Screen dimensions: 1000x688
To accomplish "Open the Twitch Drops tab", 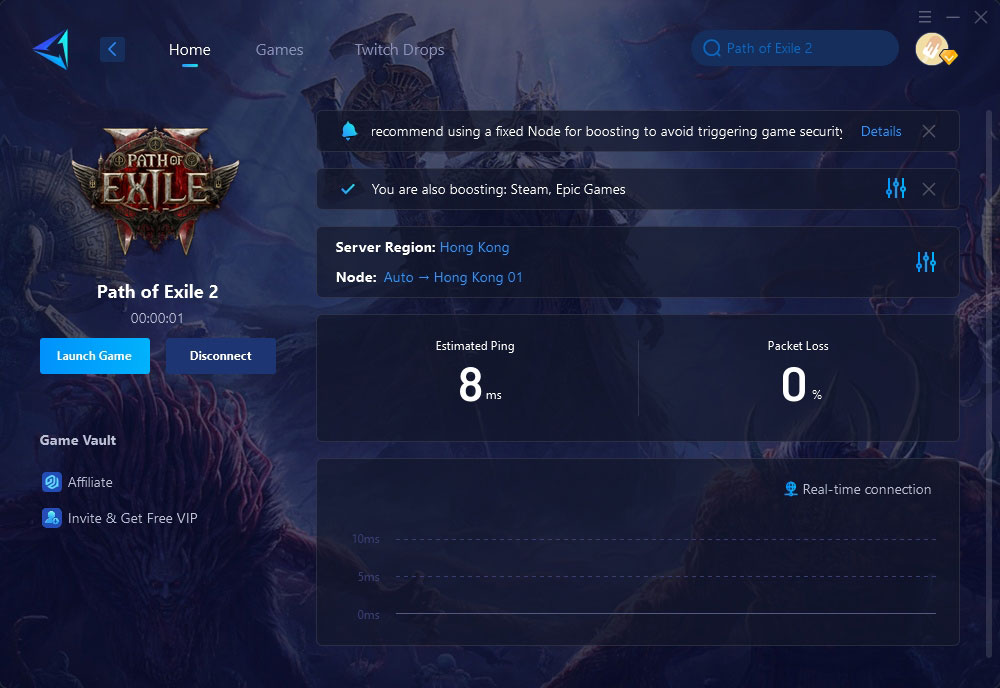I will tap(399, 50).
